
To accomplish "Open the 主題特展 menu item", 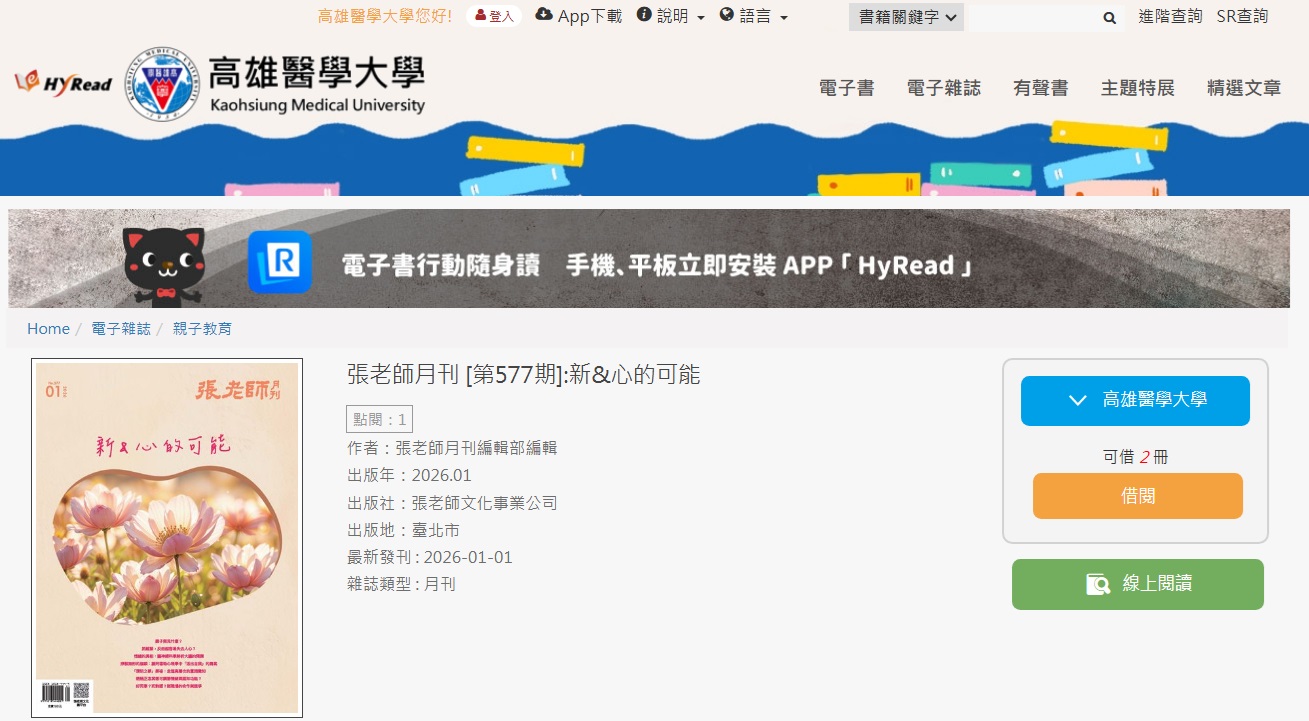I will point(1137,88).
